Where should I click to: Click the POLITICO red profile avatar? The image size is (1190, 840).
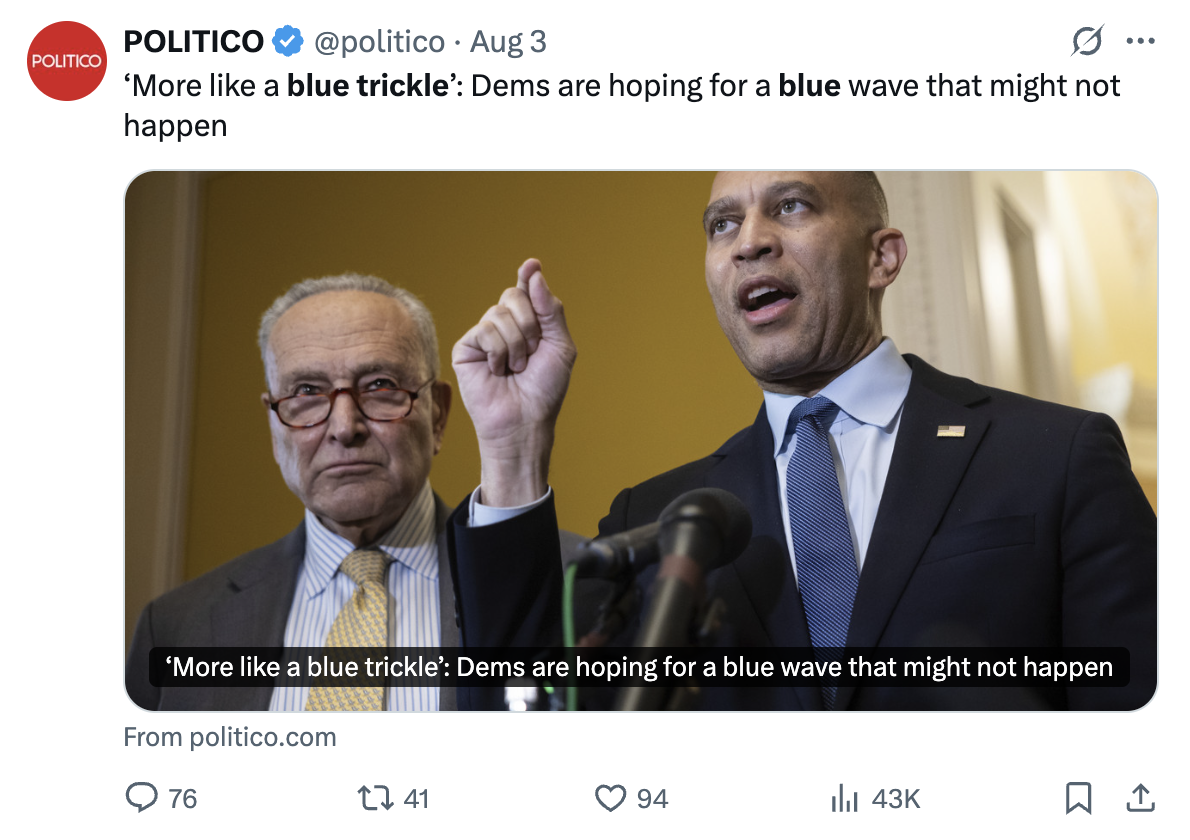(66, 62)
